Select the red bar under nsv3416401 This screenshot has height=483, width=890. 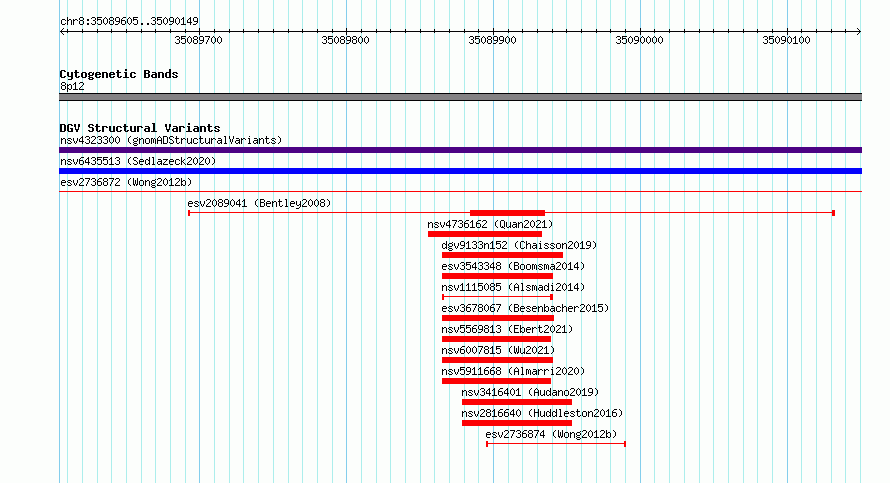point(517,402)
